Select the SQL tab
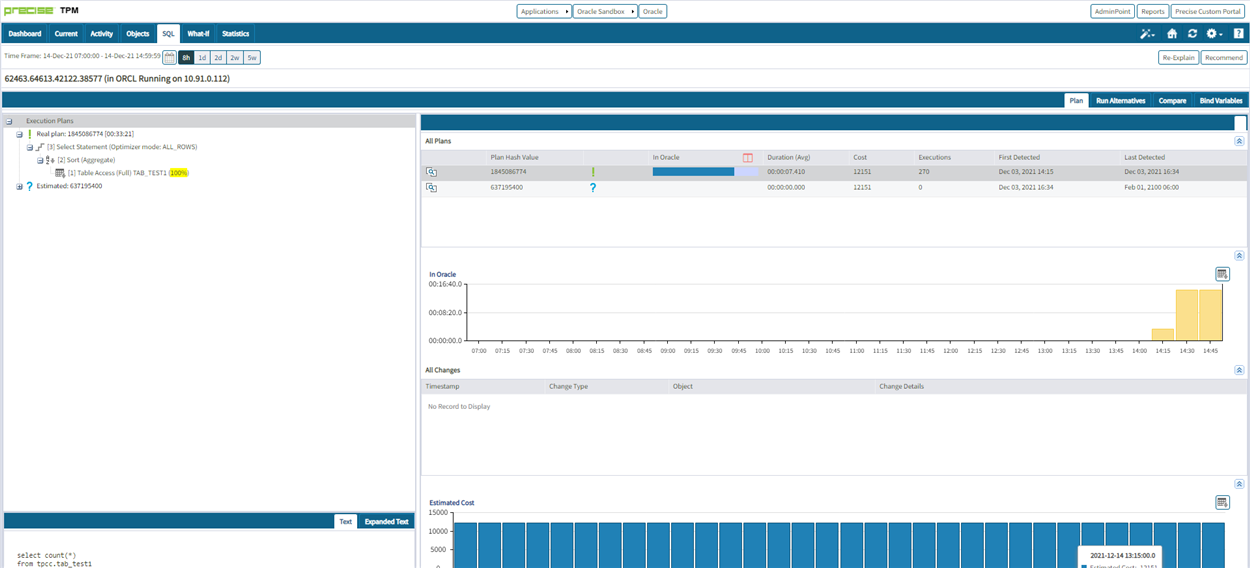This screenshot has width=1250, height=568. (x=169, y=33)
